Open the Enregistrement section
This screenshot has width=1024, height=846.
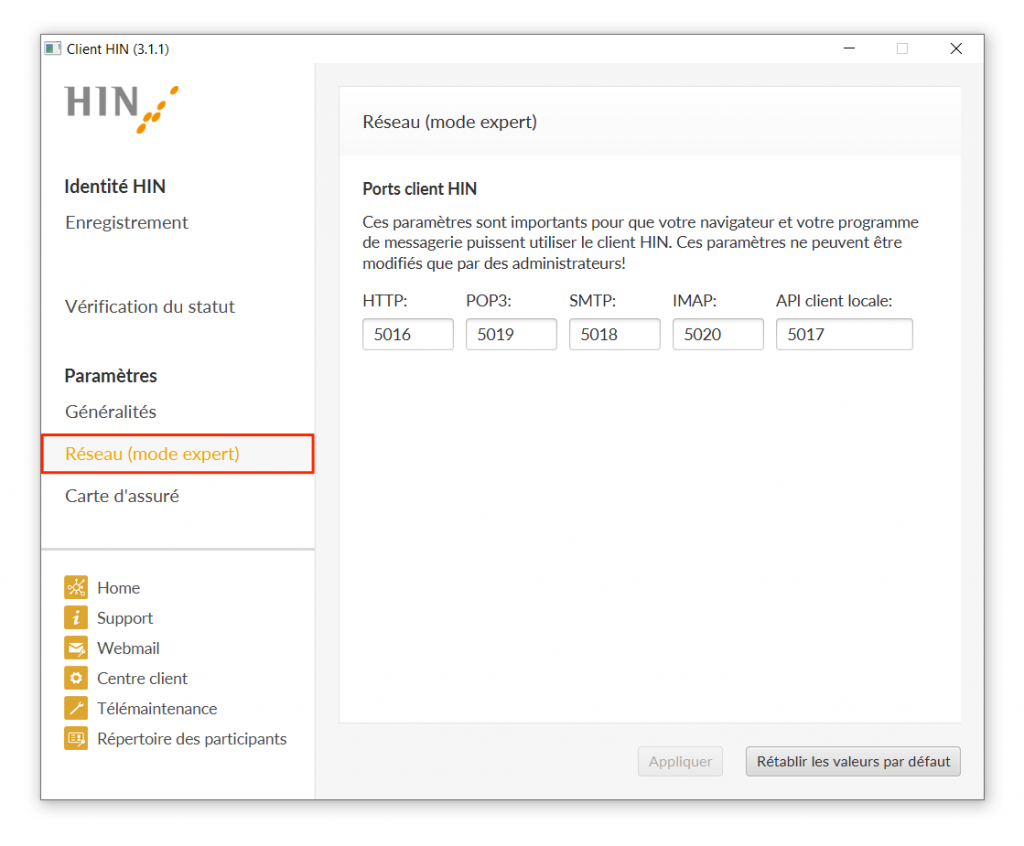pos(127,223)
